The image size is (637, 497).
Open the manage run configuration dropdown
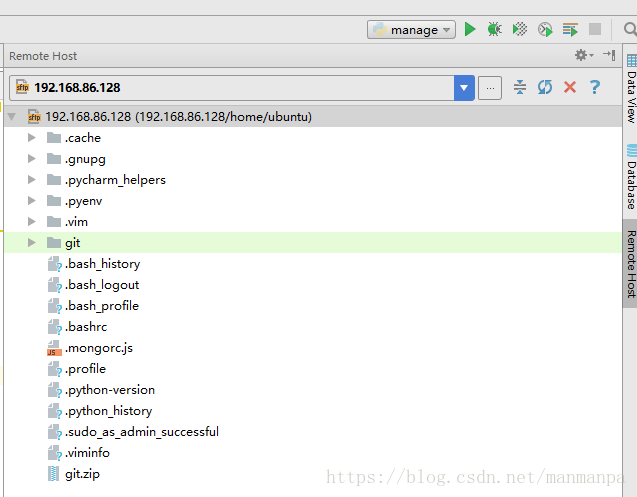click(411, 30)
